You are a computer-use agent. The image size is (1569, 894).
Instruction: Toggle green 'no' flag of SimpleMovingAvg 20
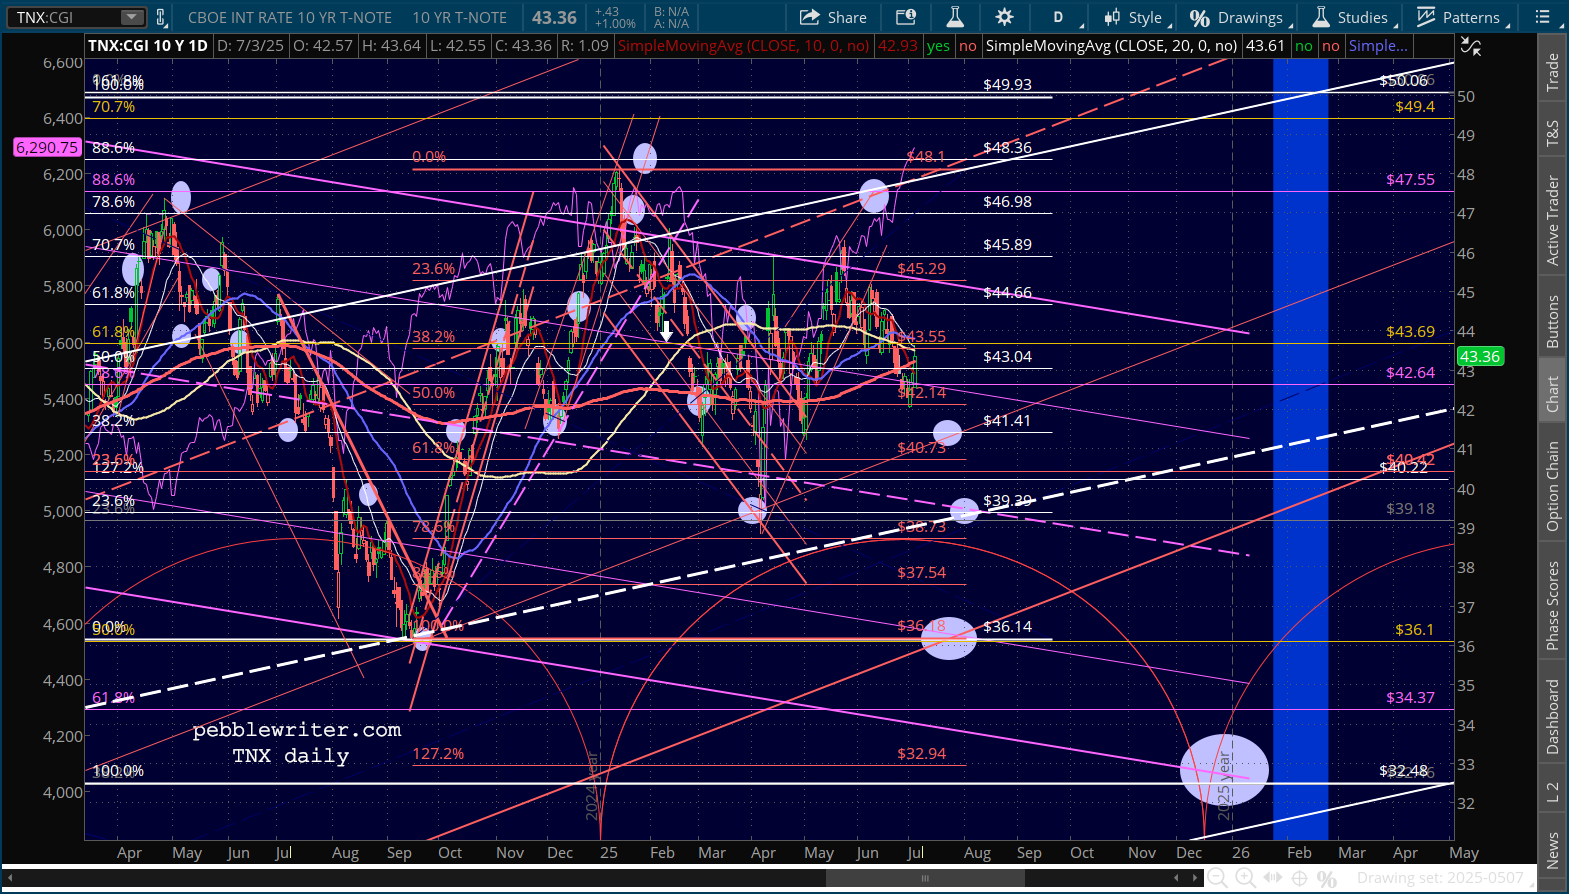[1303, 46]
